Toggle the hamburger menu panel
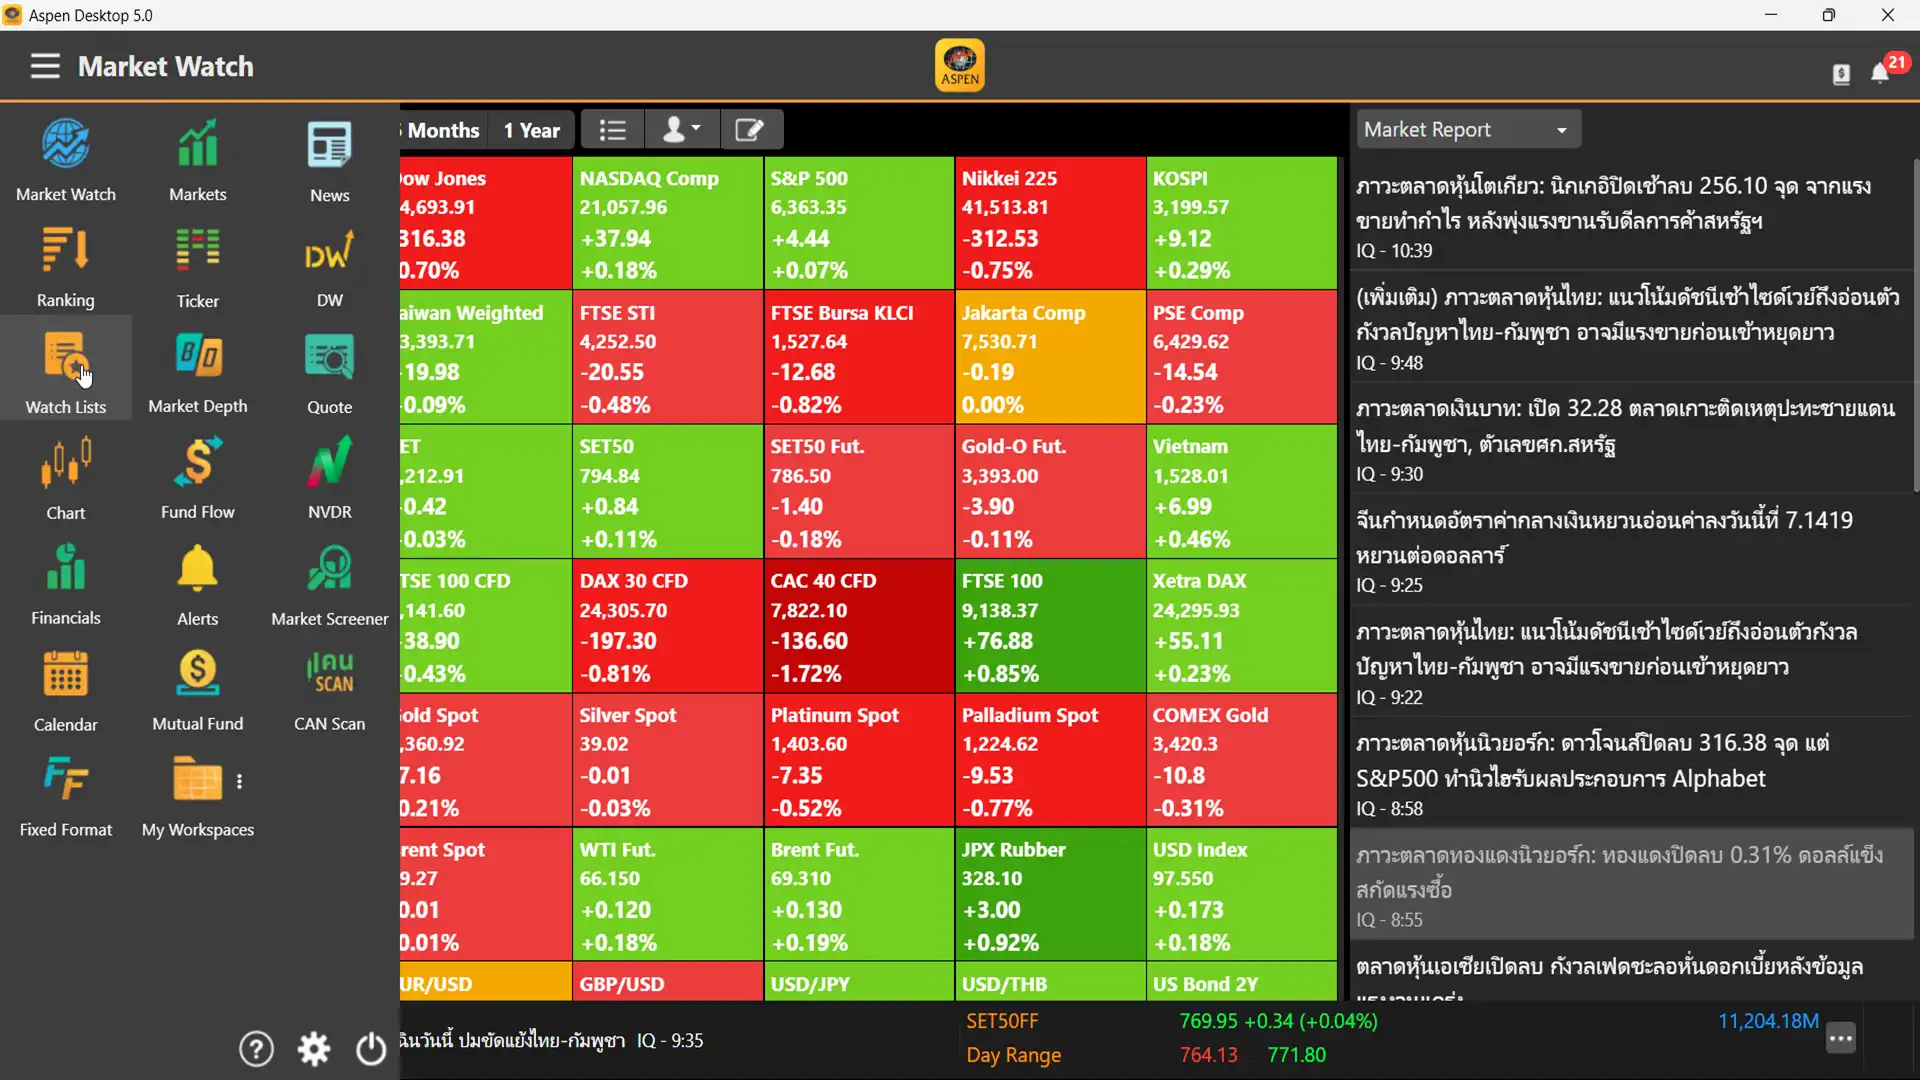This screenshot has height=1080, width=1920. pos(45,66)
